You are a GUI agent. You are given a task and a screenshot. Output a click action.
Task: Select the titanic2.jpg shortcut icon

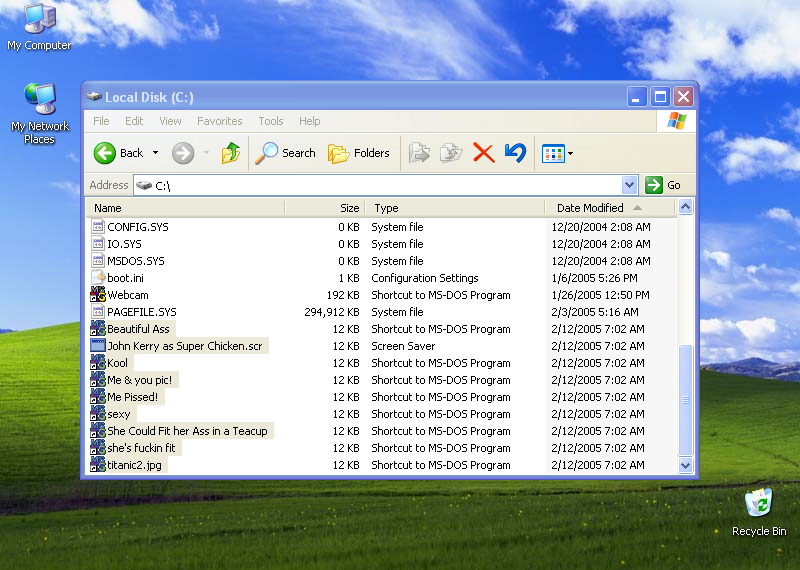coord(98,465)
